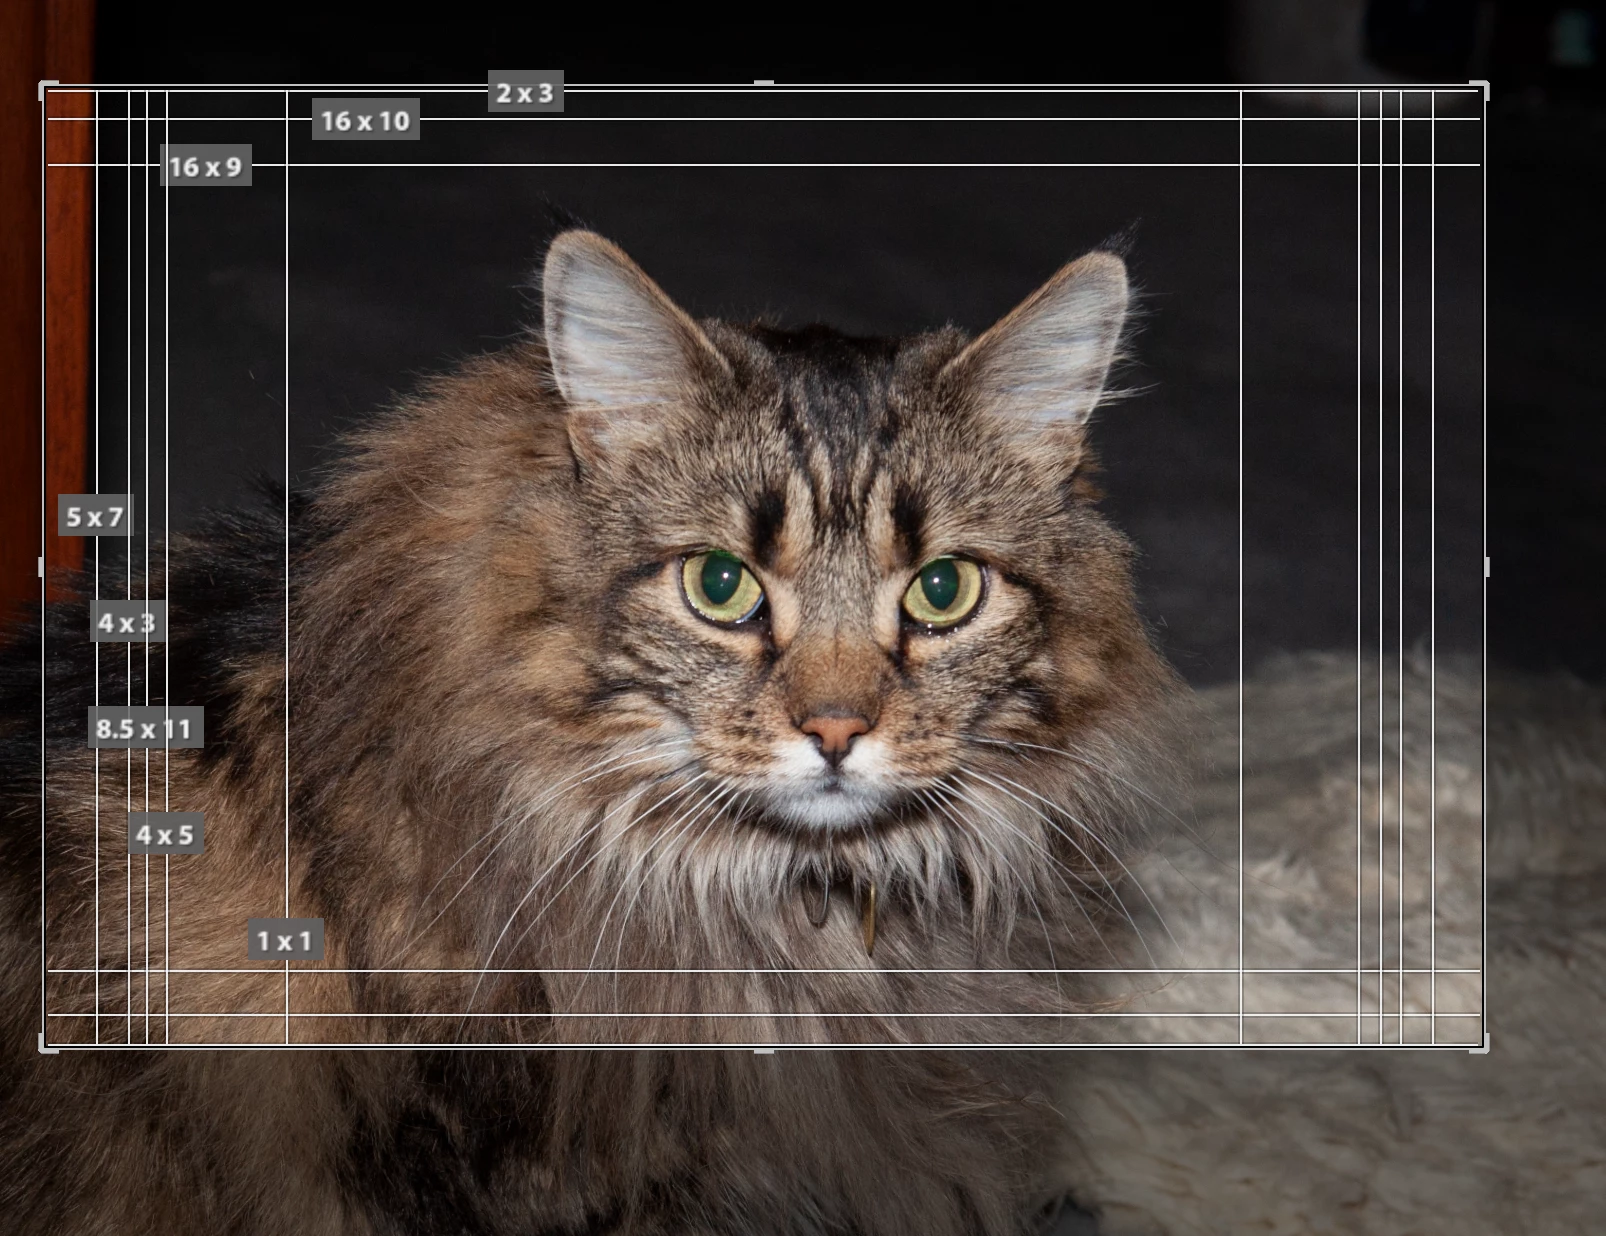The width and height of the screenshot is (1606, 1236).
Task: Click the 2 x 3 aspect ratio label
Action: (525, 92)
